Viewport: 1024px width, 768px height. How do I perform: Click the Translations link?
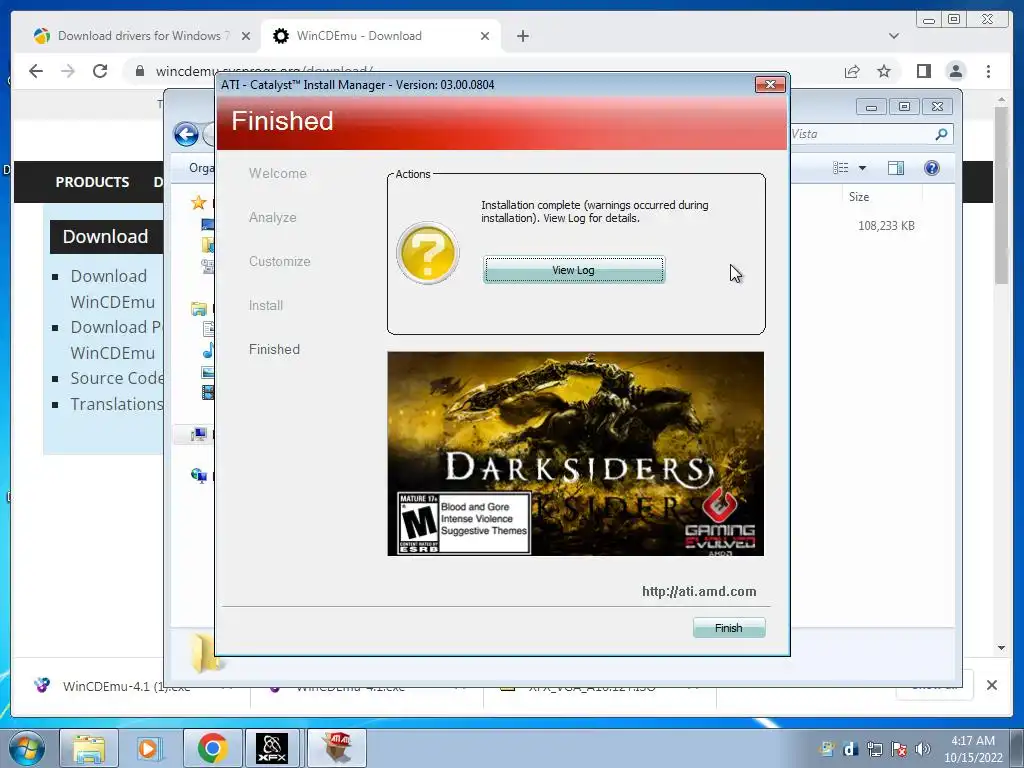click(116, 404)
